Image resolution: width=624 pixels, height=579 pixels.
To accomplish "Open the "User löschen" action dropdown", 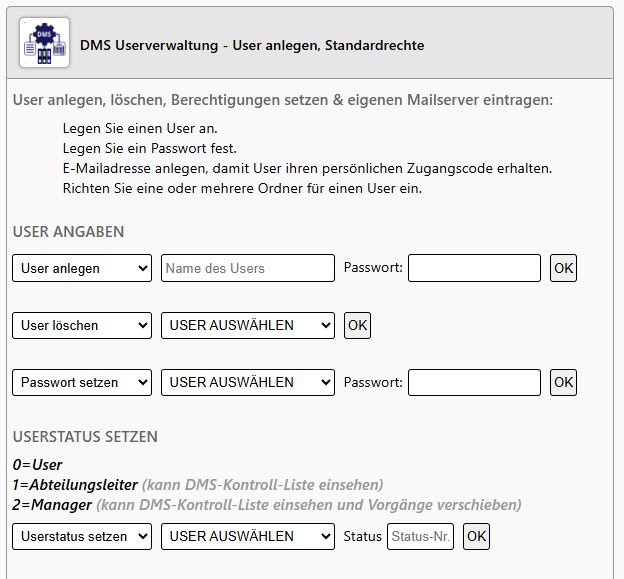I will tap(82, 325).
